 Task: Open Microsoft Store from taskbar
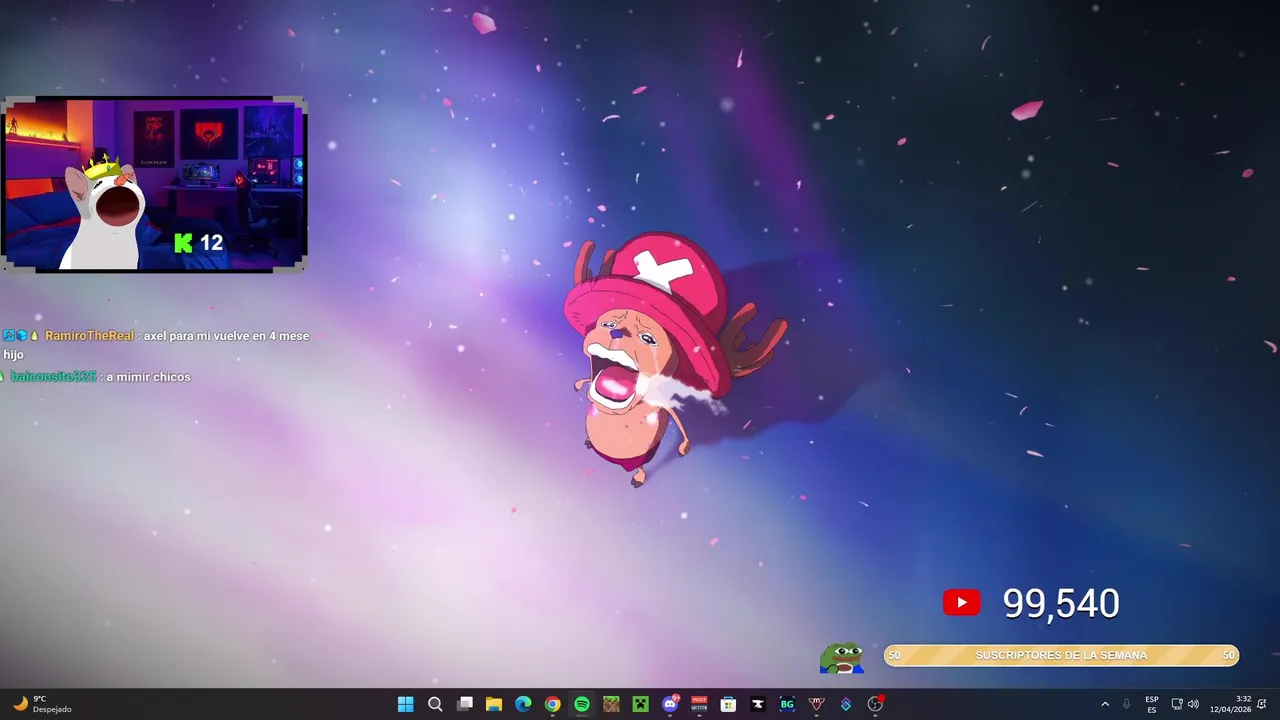pyautogui.click(x=728, y=704)
